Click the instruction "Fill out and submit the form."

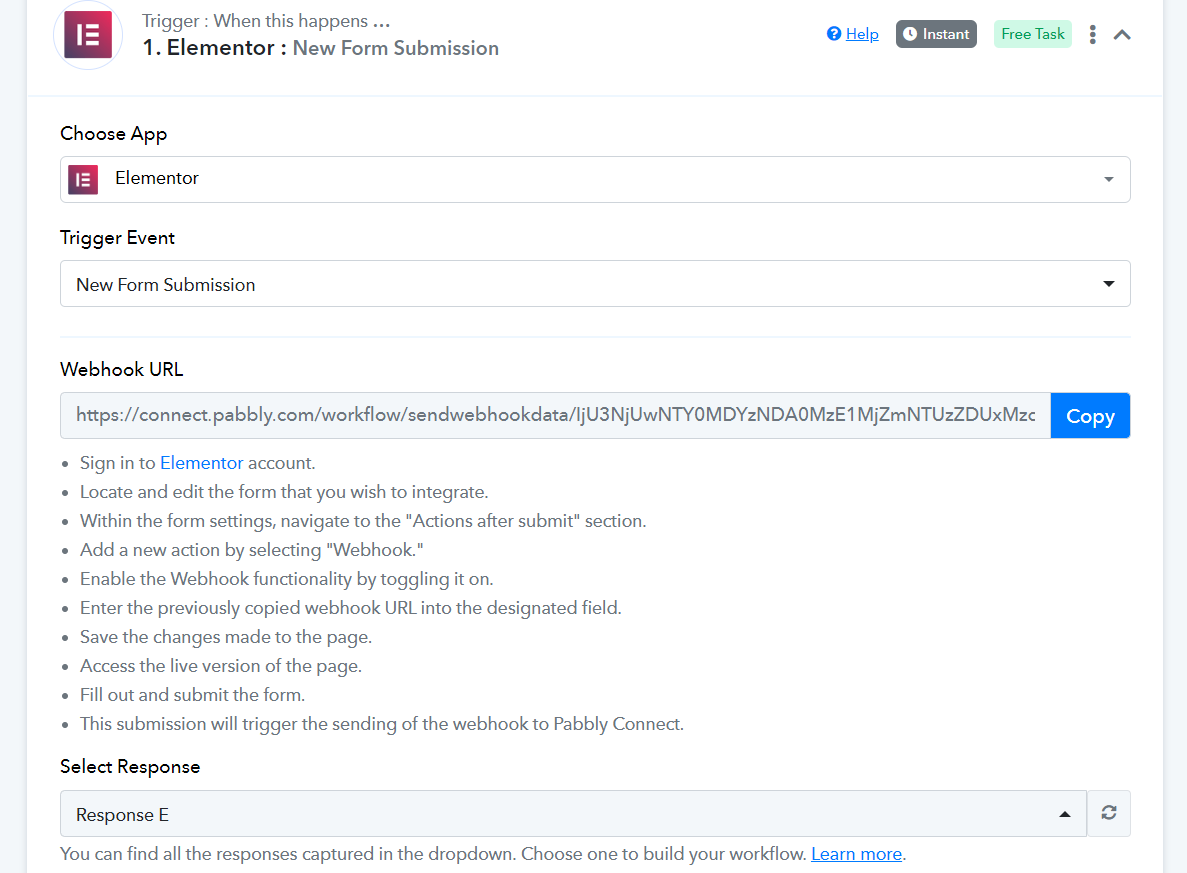[x=192, y=695]
